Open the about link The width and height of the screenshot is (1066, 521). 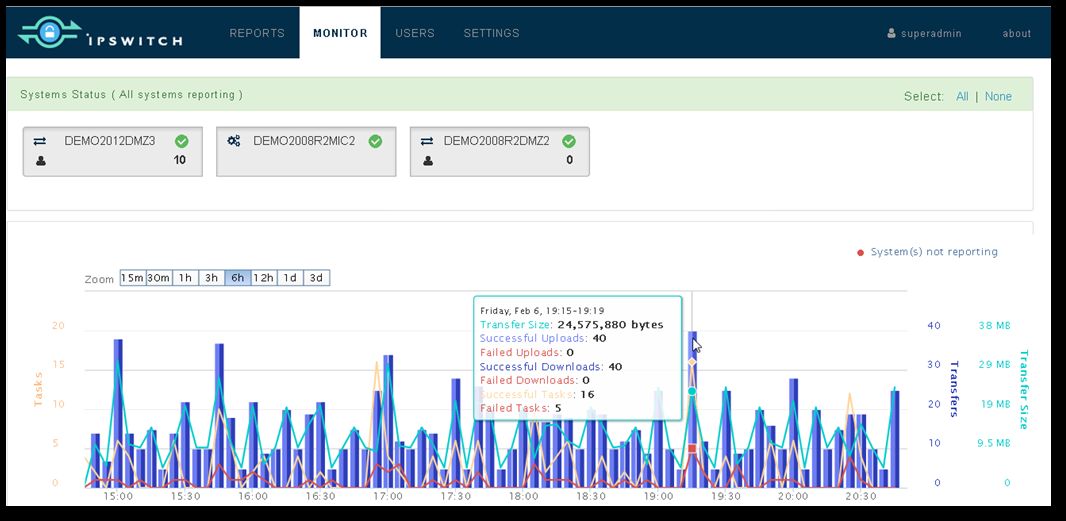[x=1016, y=33]
